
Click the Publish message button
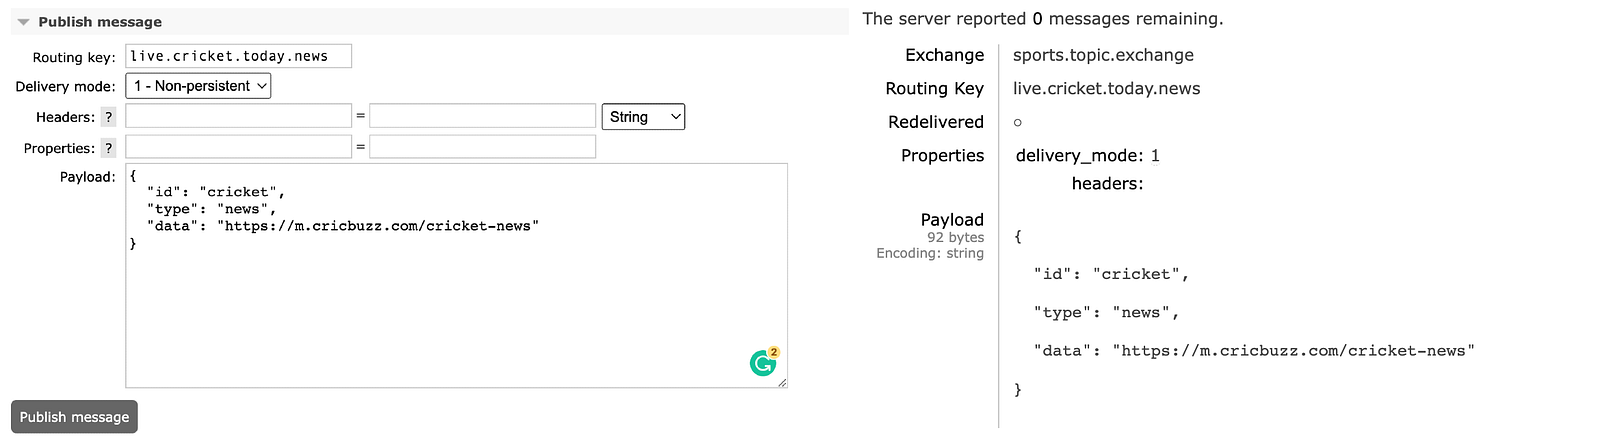[x=74, y=417]
